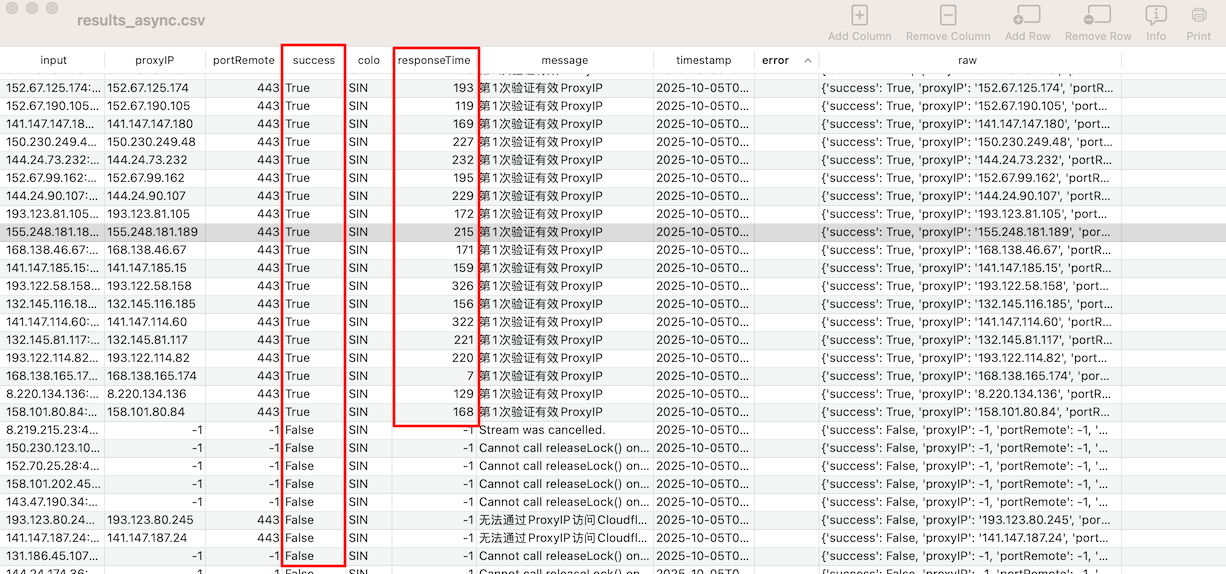The height and width of the screenshot is (574, 1226).
Task: Click the colo column header
Action: point(368,60)
